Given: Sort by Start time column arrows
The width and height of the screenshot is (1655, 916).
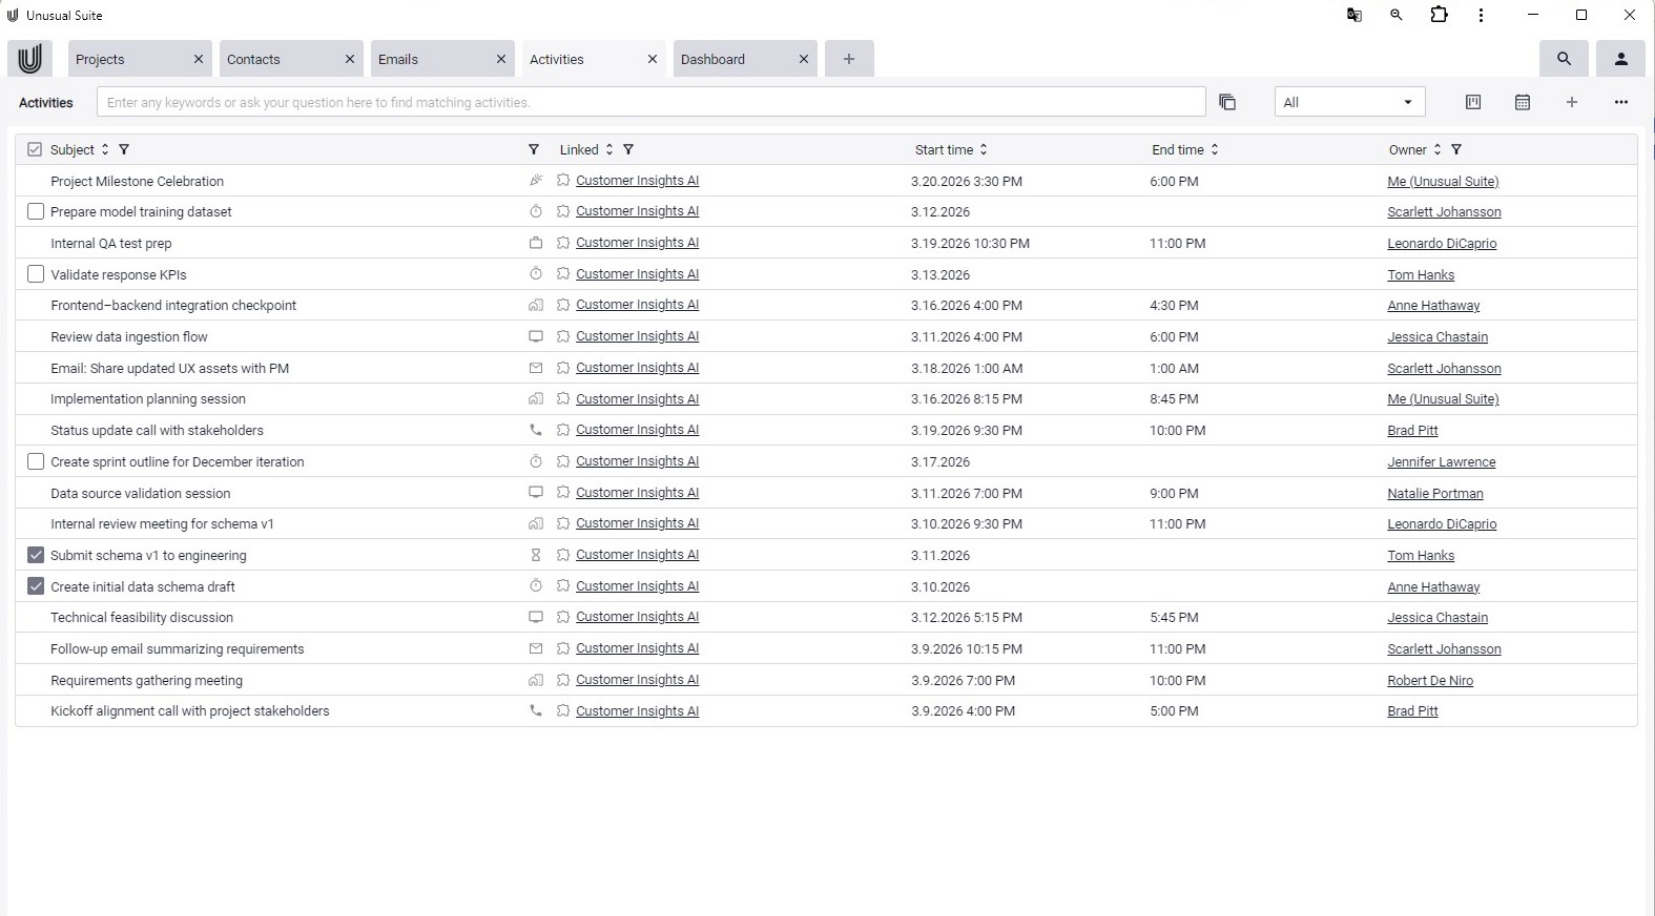Looking at the screenshot, I should (x=983, y=150).
